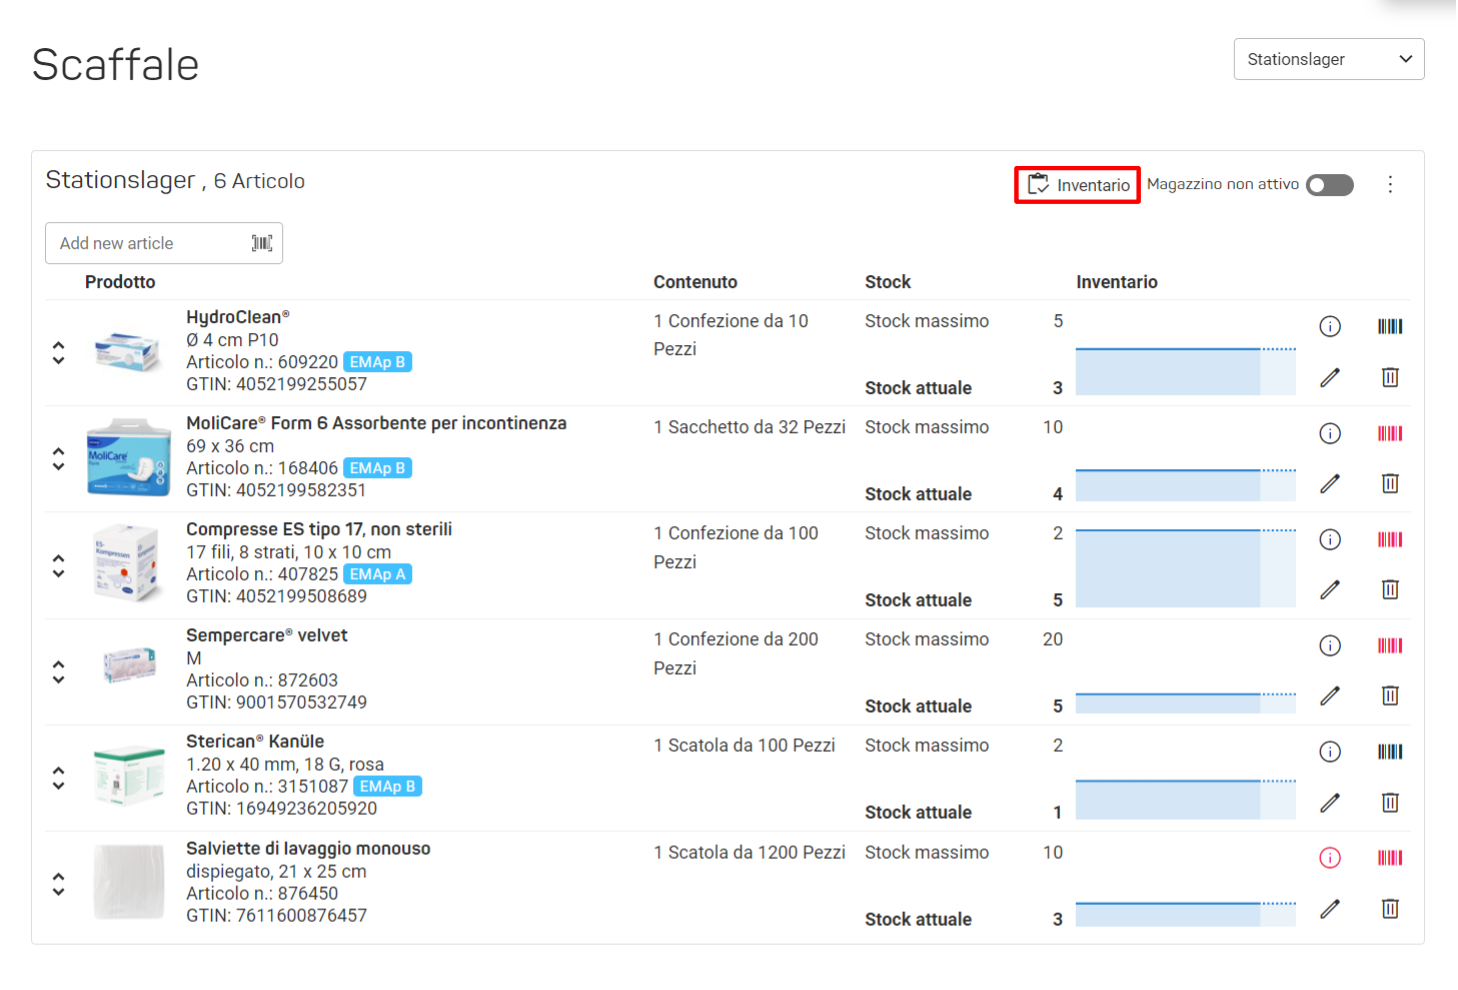Click barcode icon for MoliCare Form 6
1458x990 pixels.
[1390, 433]
